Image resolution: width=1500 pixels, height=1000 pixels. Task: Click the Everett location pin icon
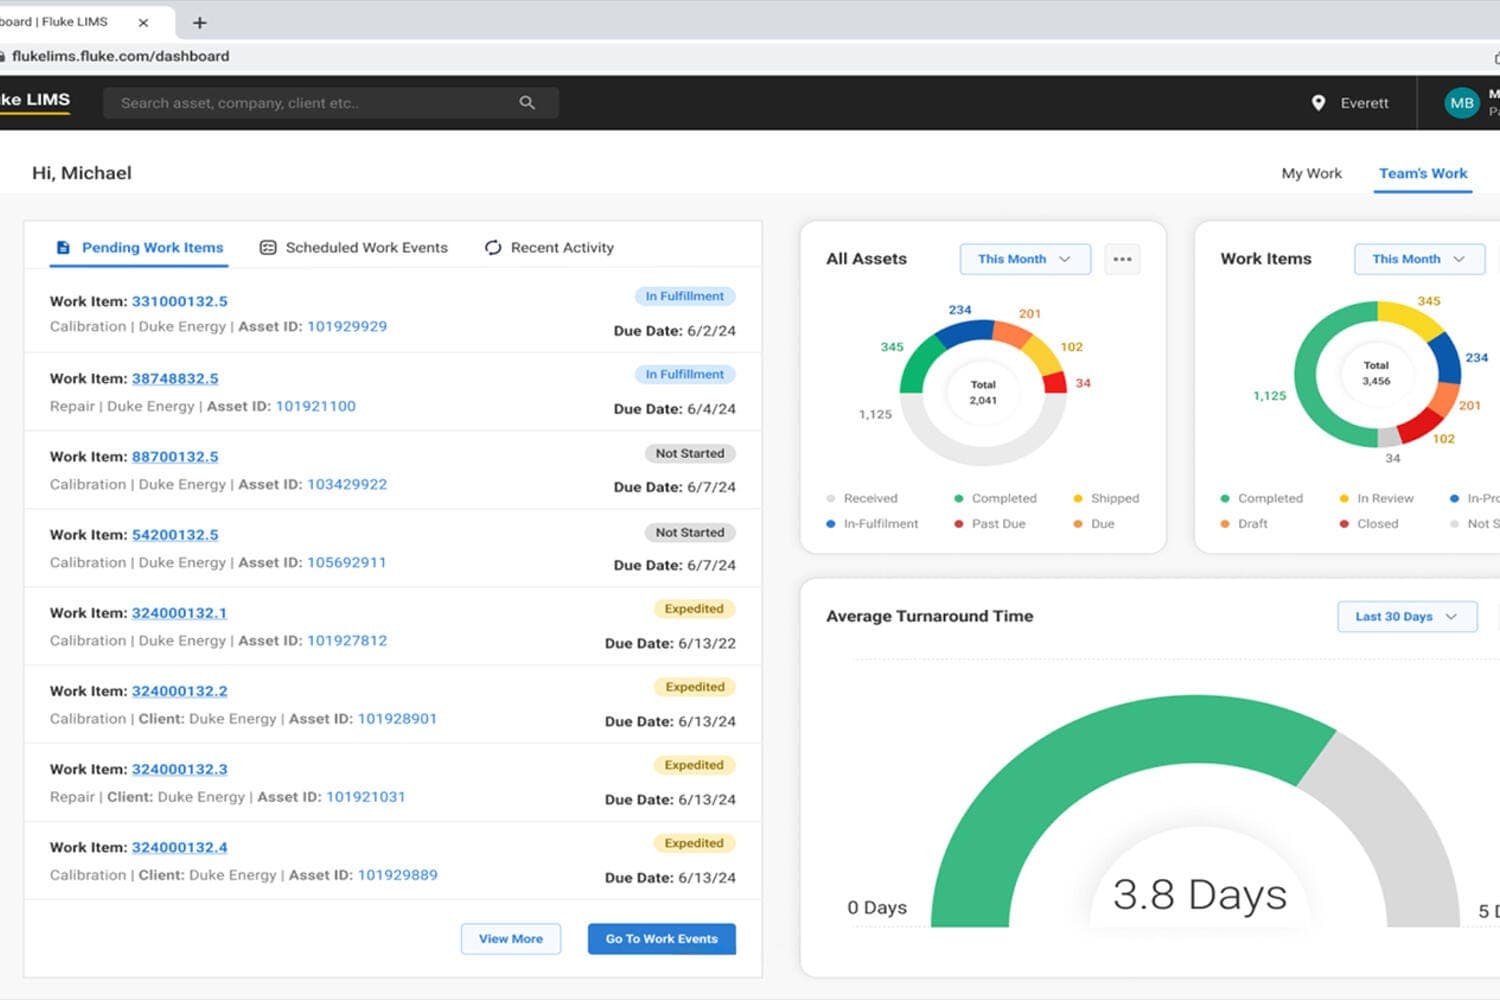pyautogui.click(x=1318, y=103)
